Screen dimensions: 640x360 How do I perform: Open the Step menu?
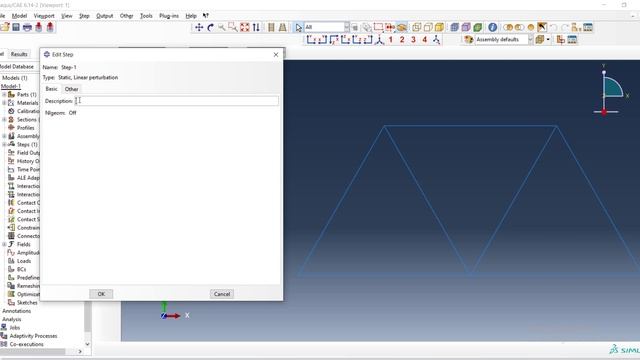[x=84, y=16]
